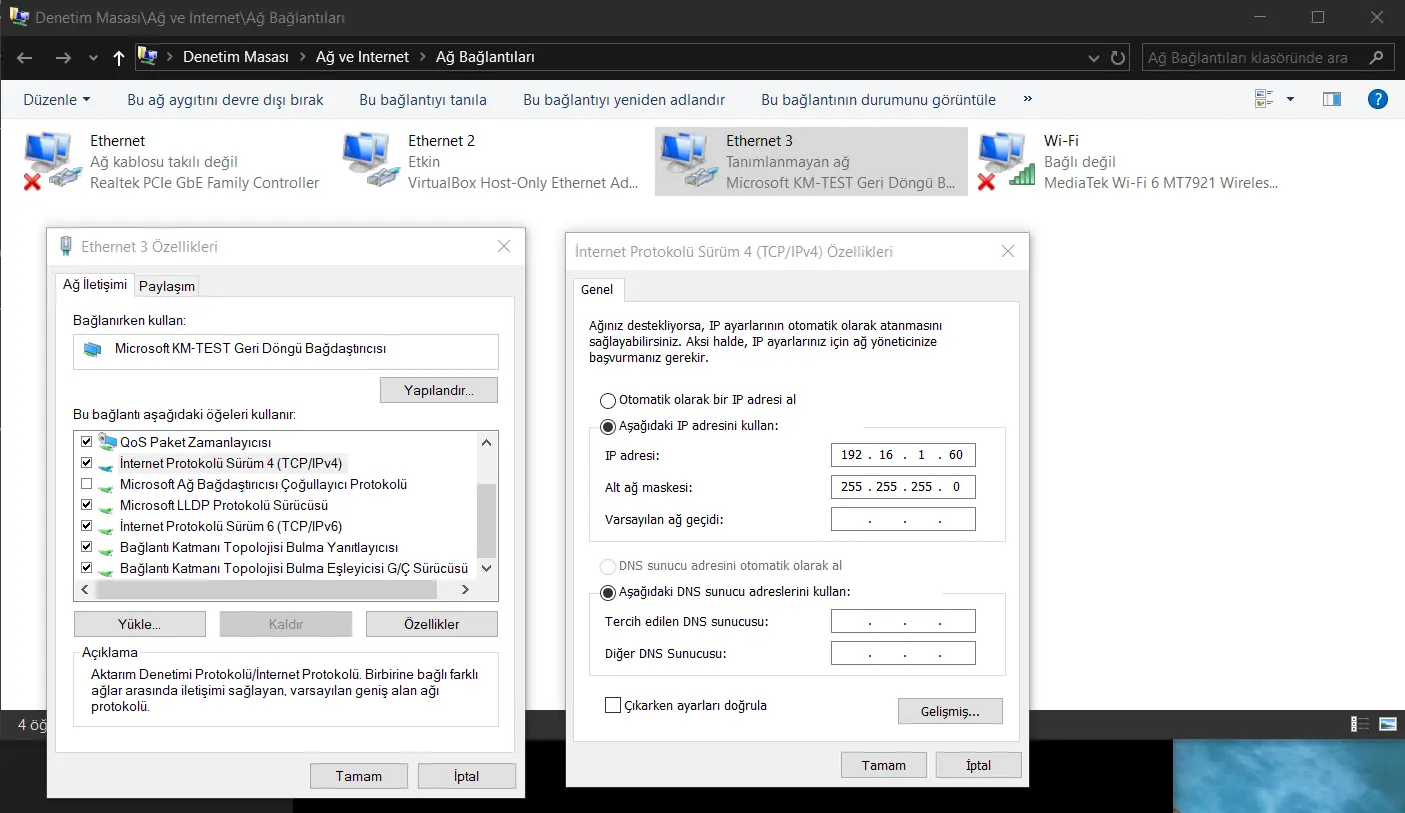The width and height of the screenshot is (1405, 813).
Task: Refresh the Ağ Bağlantıları view
Action: (x=1117, y=57)
